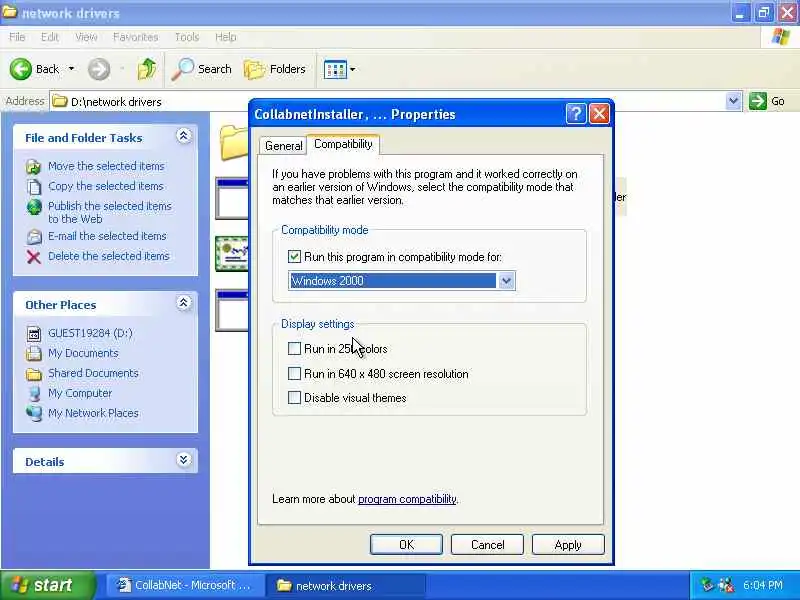Click the My Documents folder icon
The width and height of the screenshot is (800, 600).
coord(34,354)
